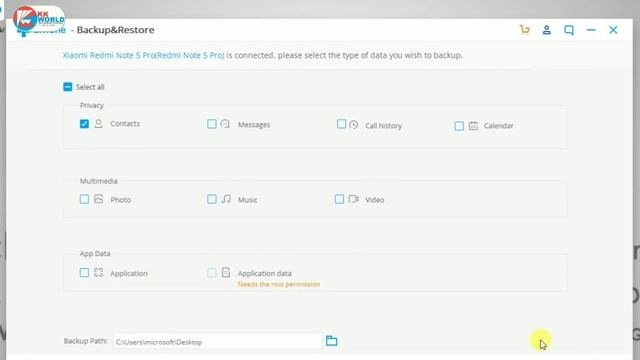Uncheck the Contacts checkbox
The width and height of the screenshot is (640, 360).
[84, 124]
